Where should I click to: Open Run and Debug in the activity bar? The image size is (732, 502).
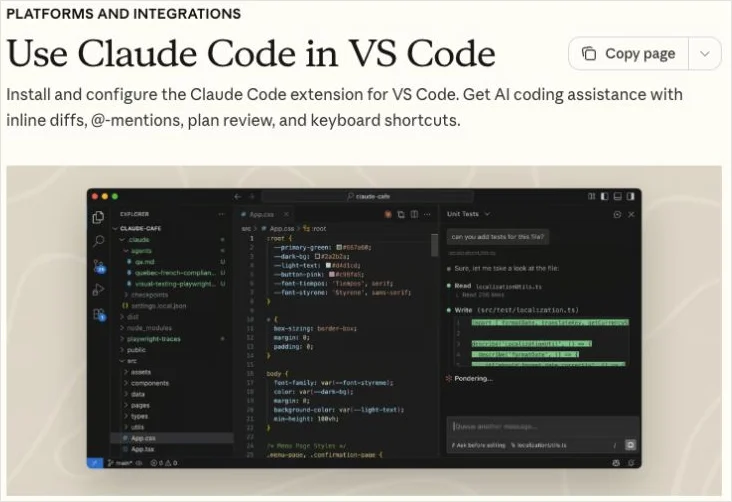click(99, 290)
